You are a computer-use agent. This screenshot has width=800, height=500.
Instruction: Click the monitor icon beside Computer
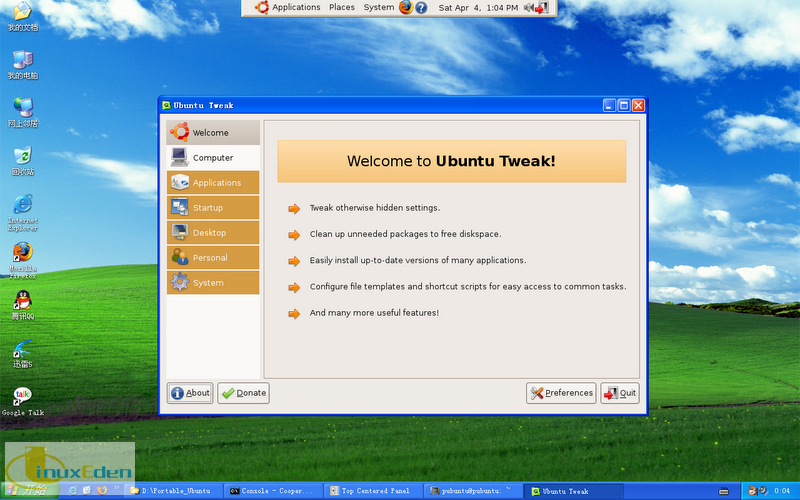[180, 157]
